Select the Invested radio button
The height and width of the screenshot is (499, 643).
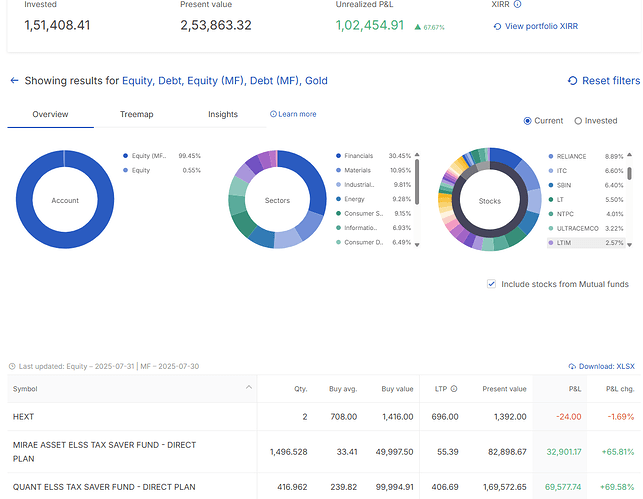[578, 121]
